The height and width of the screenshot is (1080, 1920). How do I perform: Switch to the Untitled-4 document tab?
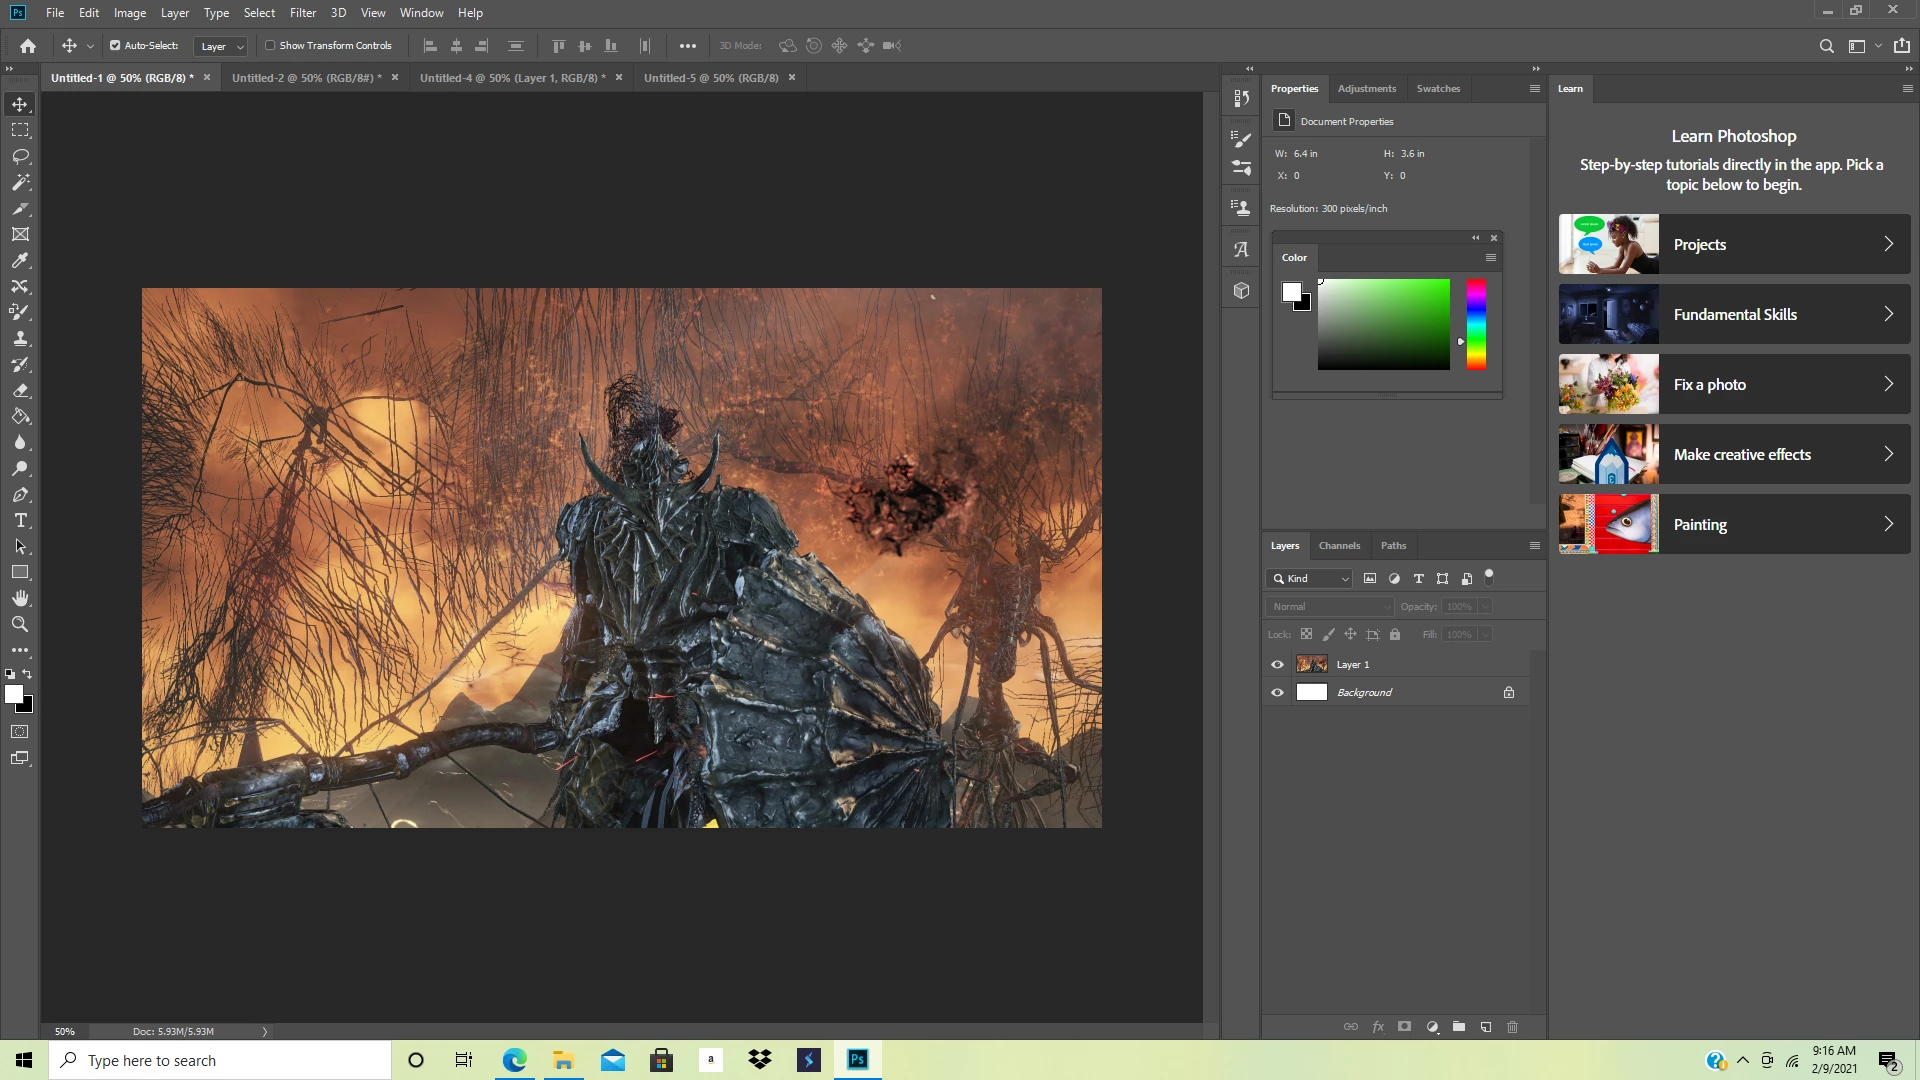point(512,77)
